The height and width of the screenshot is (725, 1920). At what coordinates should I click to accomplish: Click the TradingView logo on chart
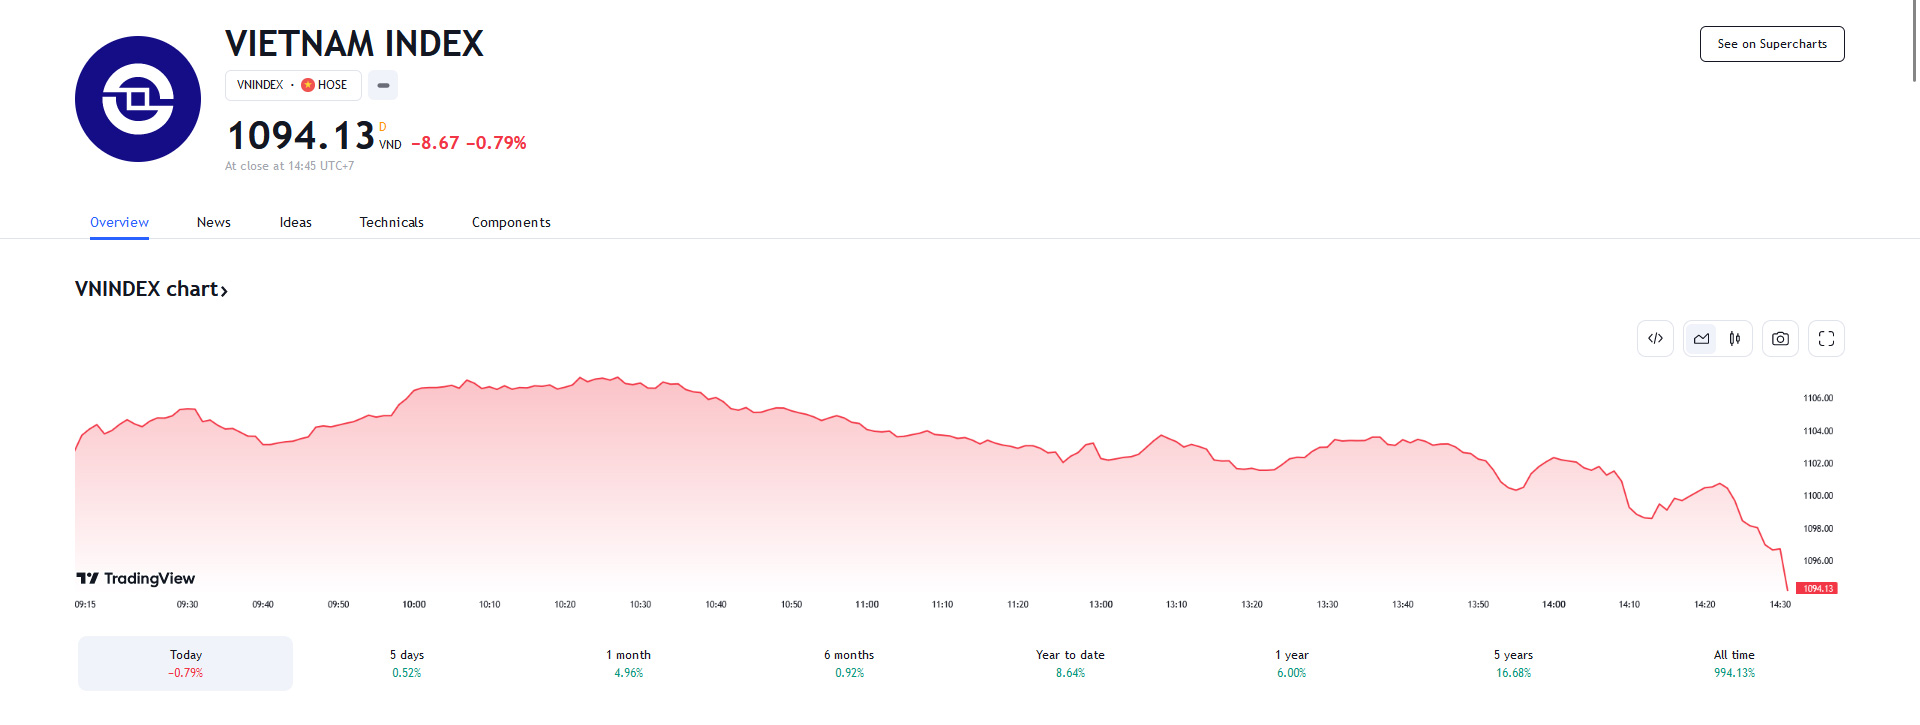coord(136,578)
